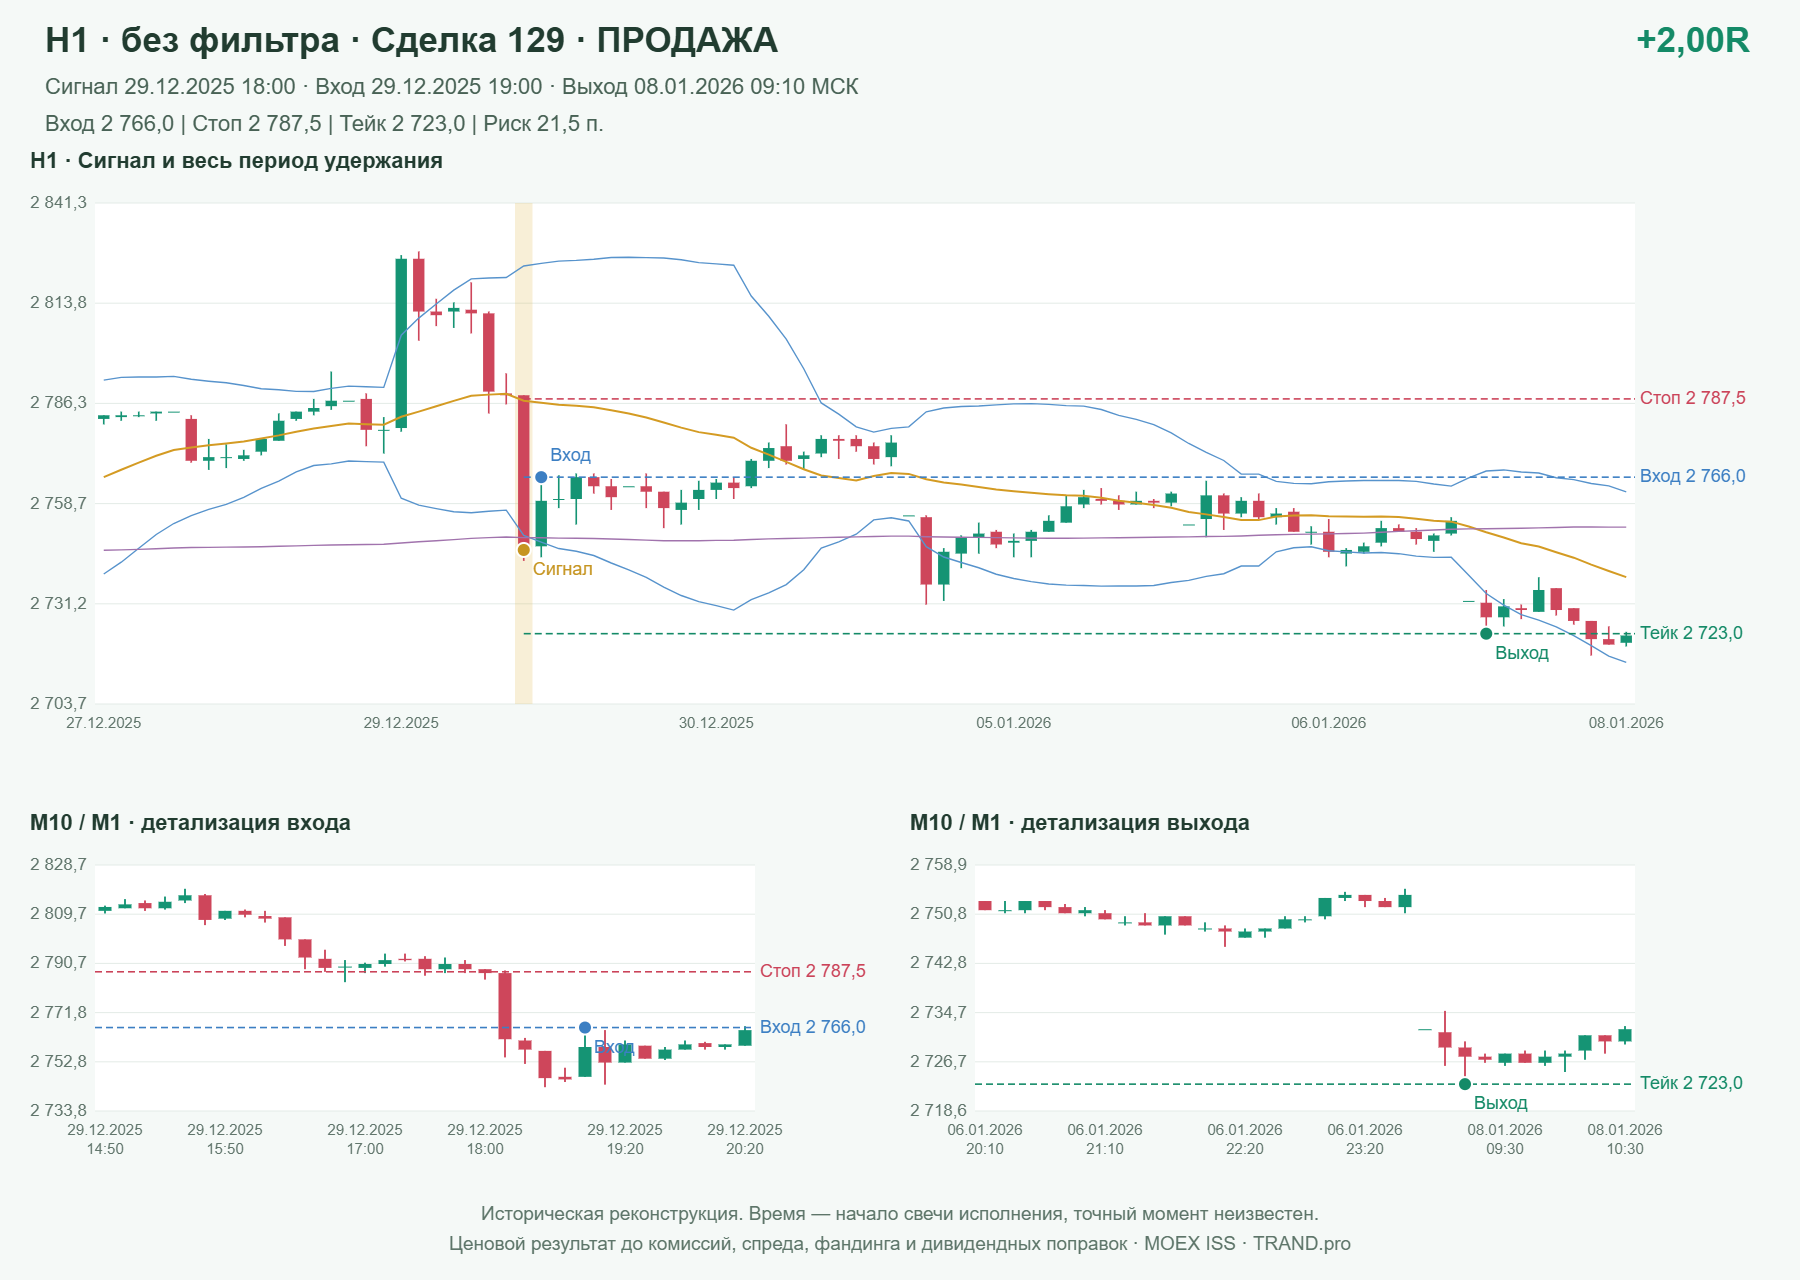Click 'Тейк 2 723,0' label on H1 chart
This screenshot has height=1280, width=1800.
pos(1691,633)
